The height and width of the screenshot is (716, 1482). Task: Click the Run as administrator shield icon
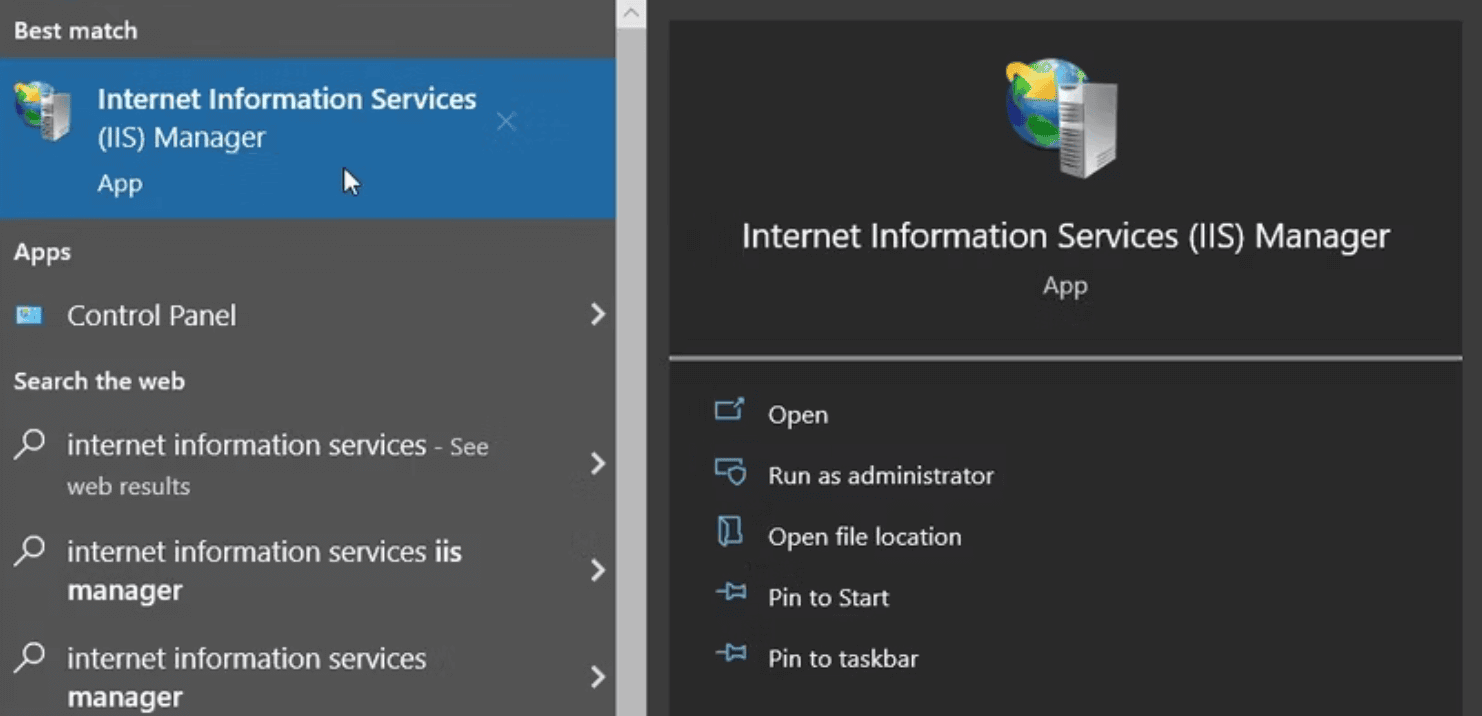[730, 472]
